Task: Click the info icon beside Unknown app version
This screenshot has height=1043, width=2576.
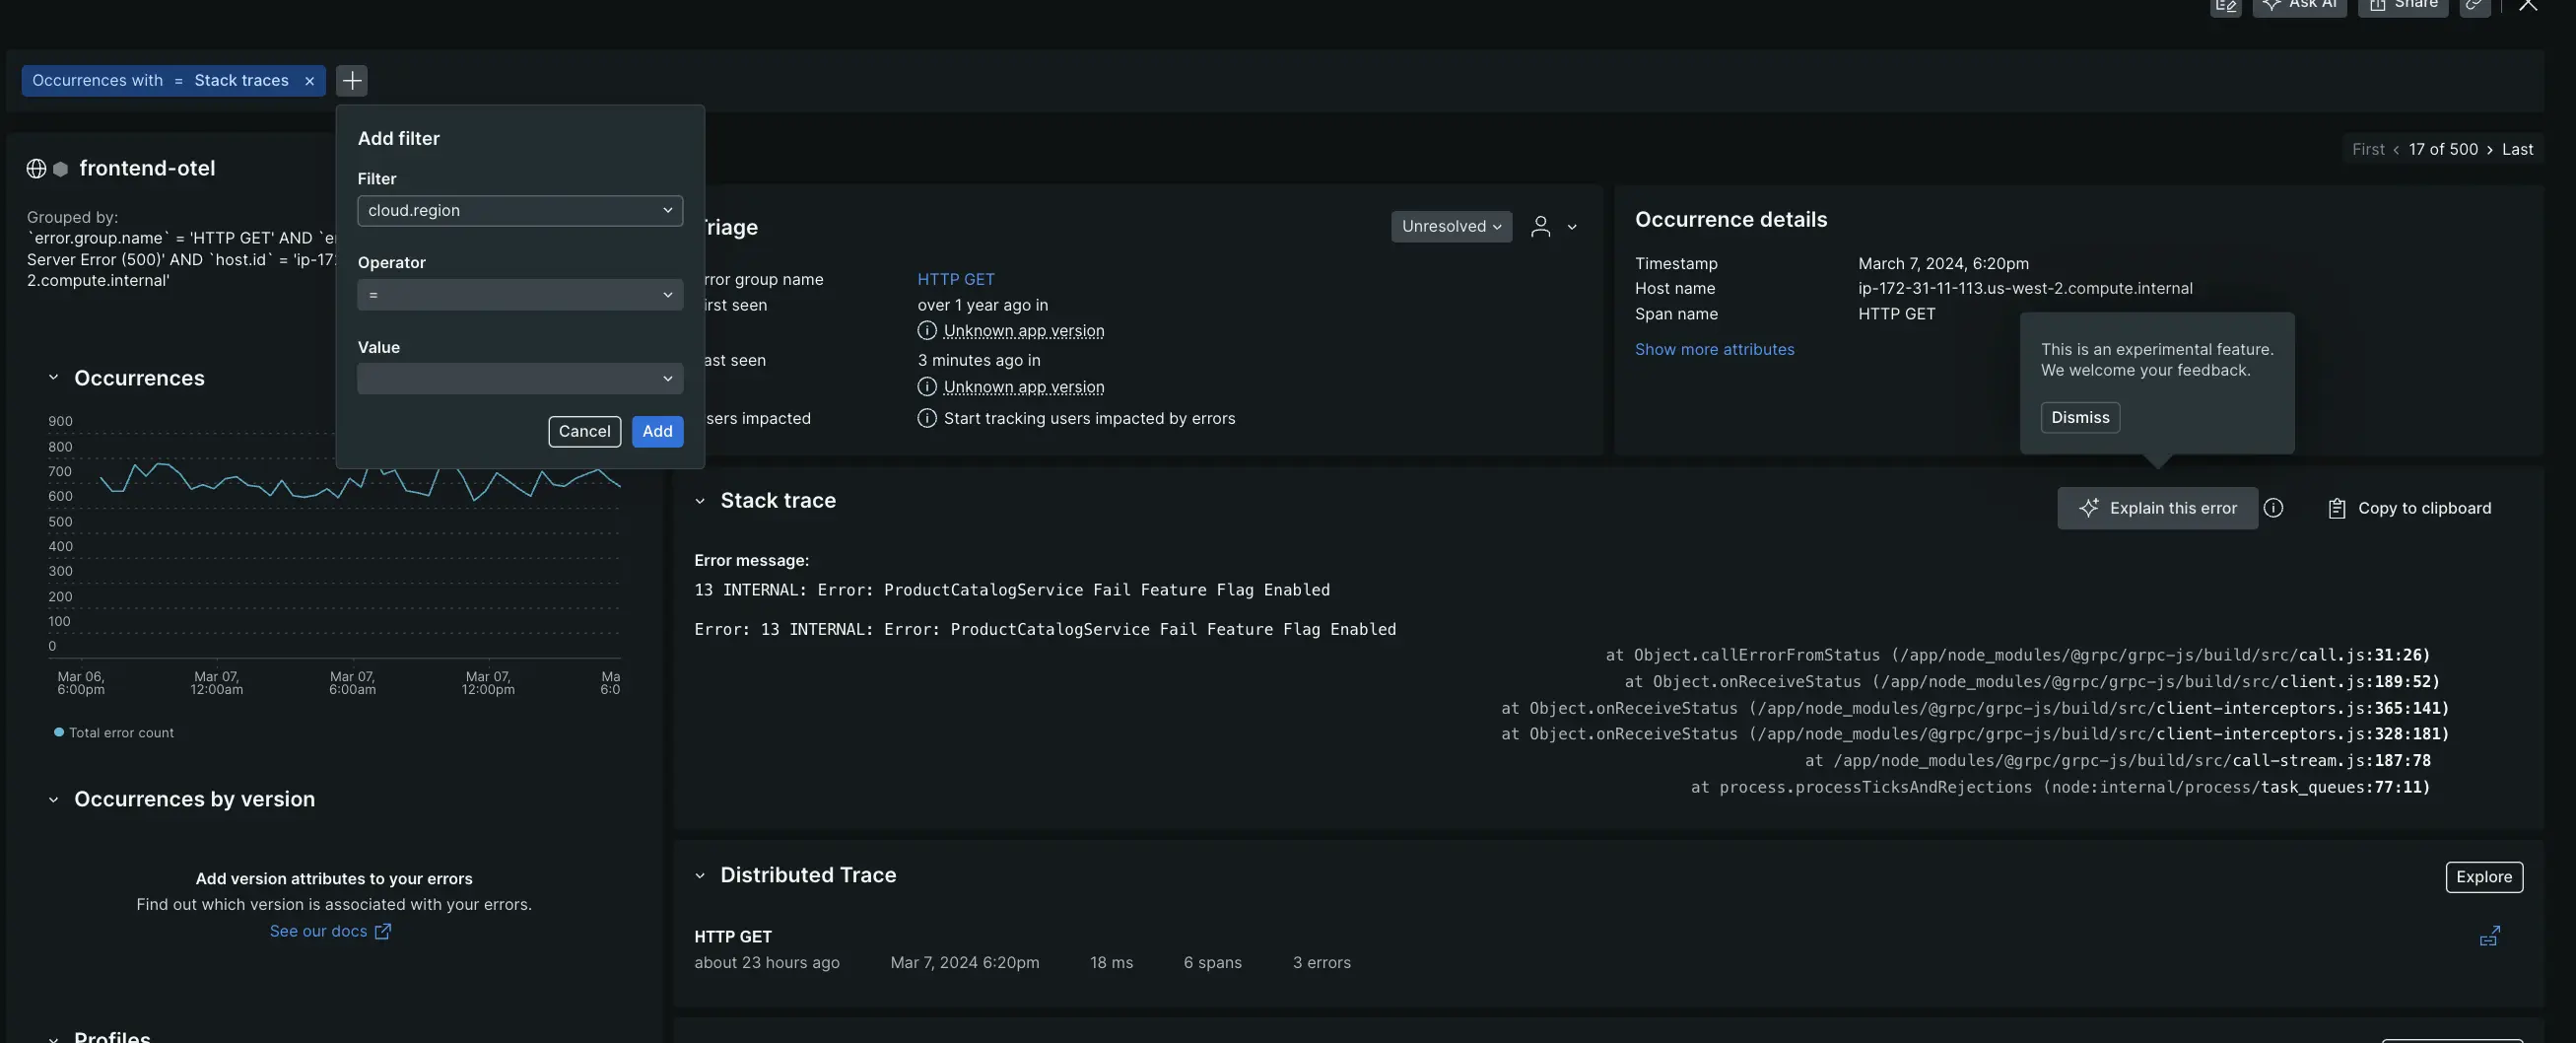Action: [926, 330]
